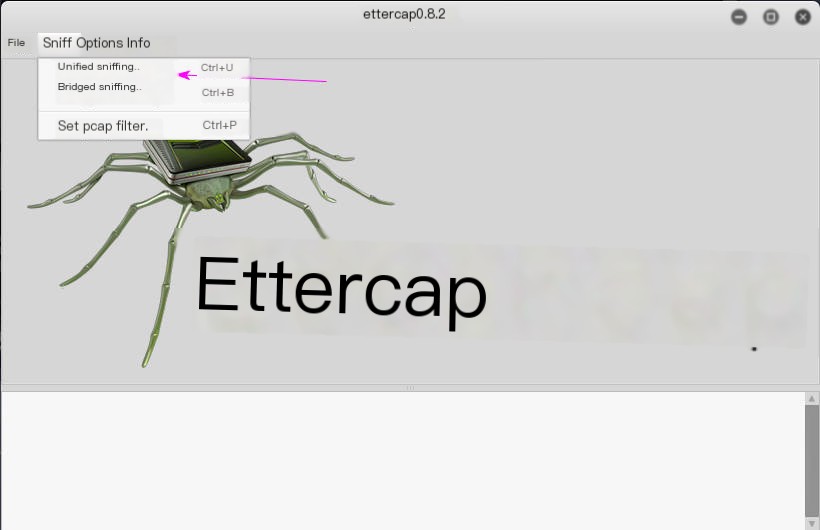
Task: Open the Options menu
Action: (101, 43)
